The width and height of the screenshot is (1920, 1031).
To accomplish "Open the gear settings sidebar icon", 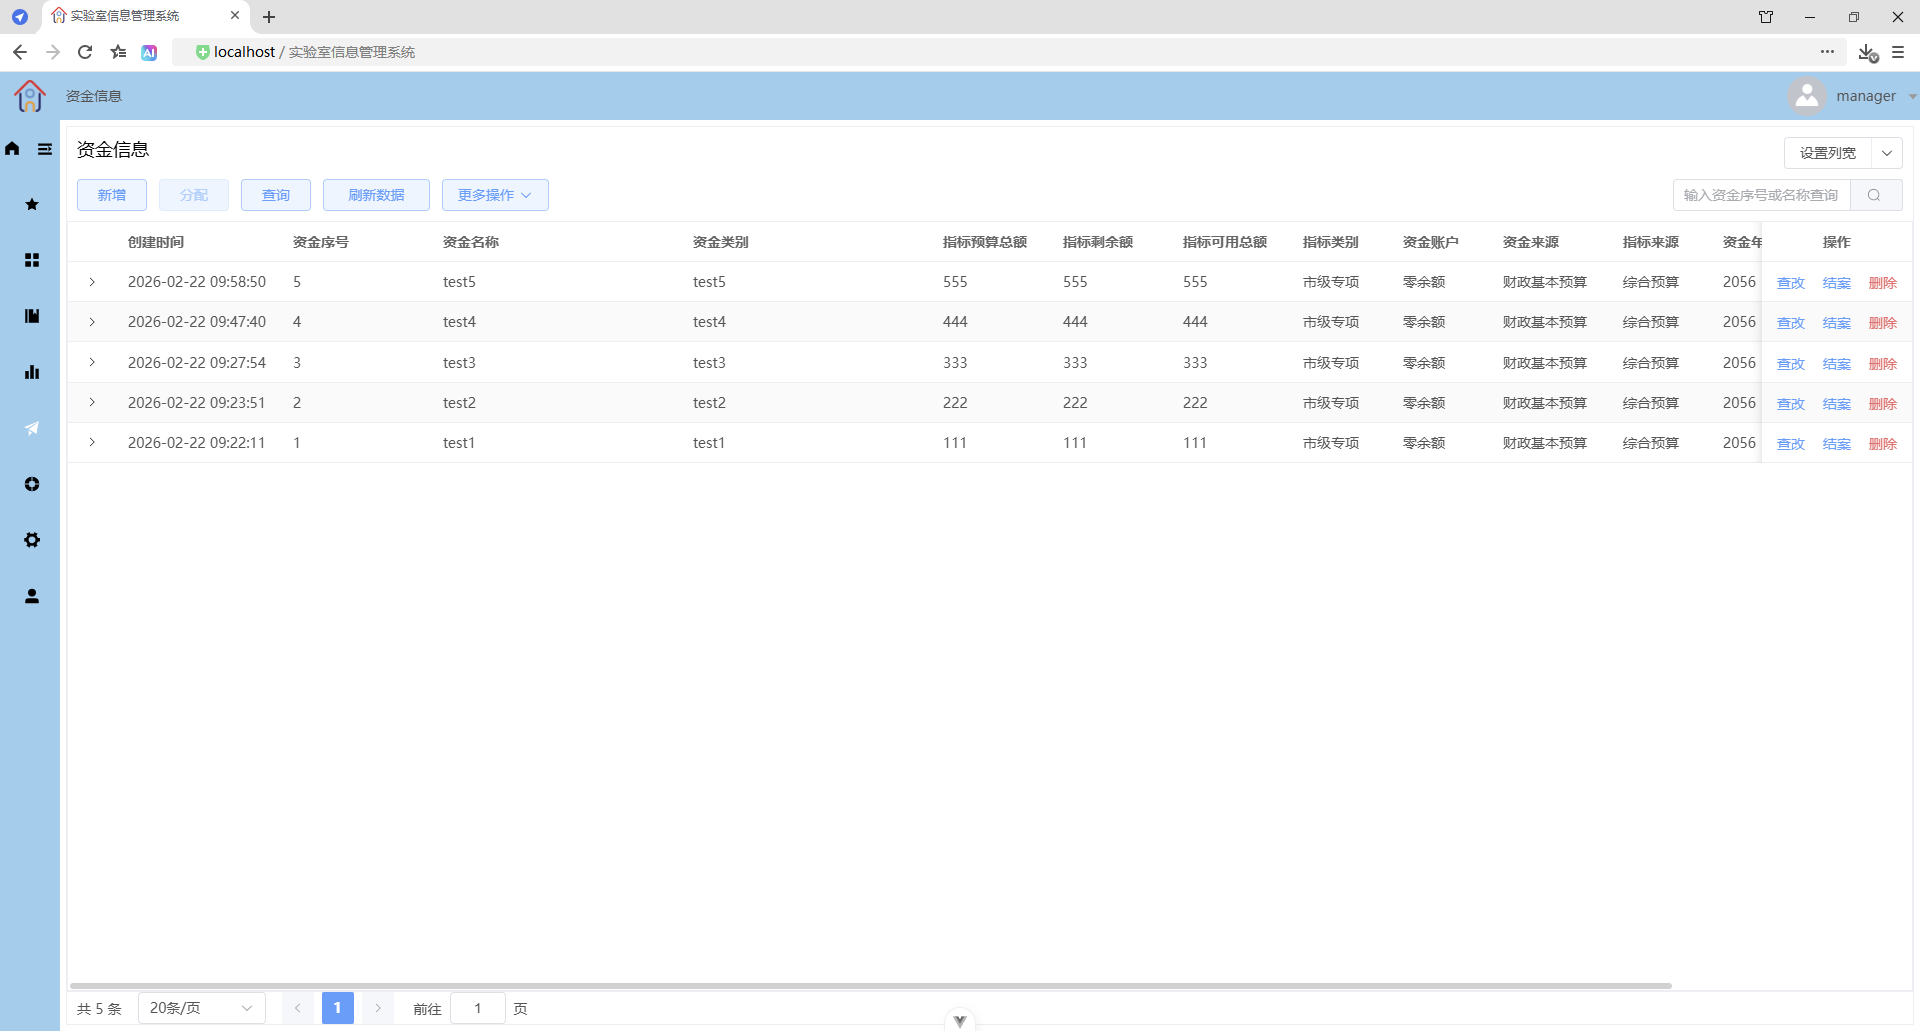I will tap(32, 540).
